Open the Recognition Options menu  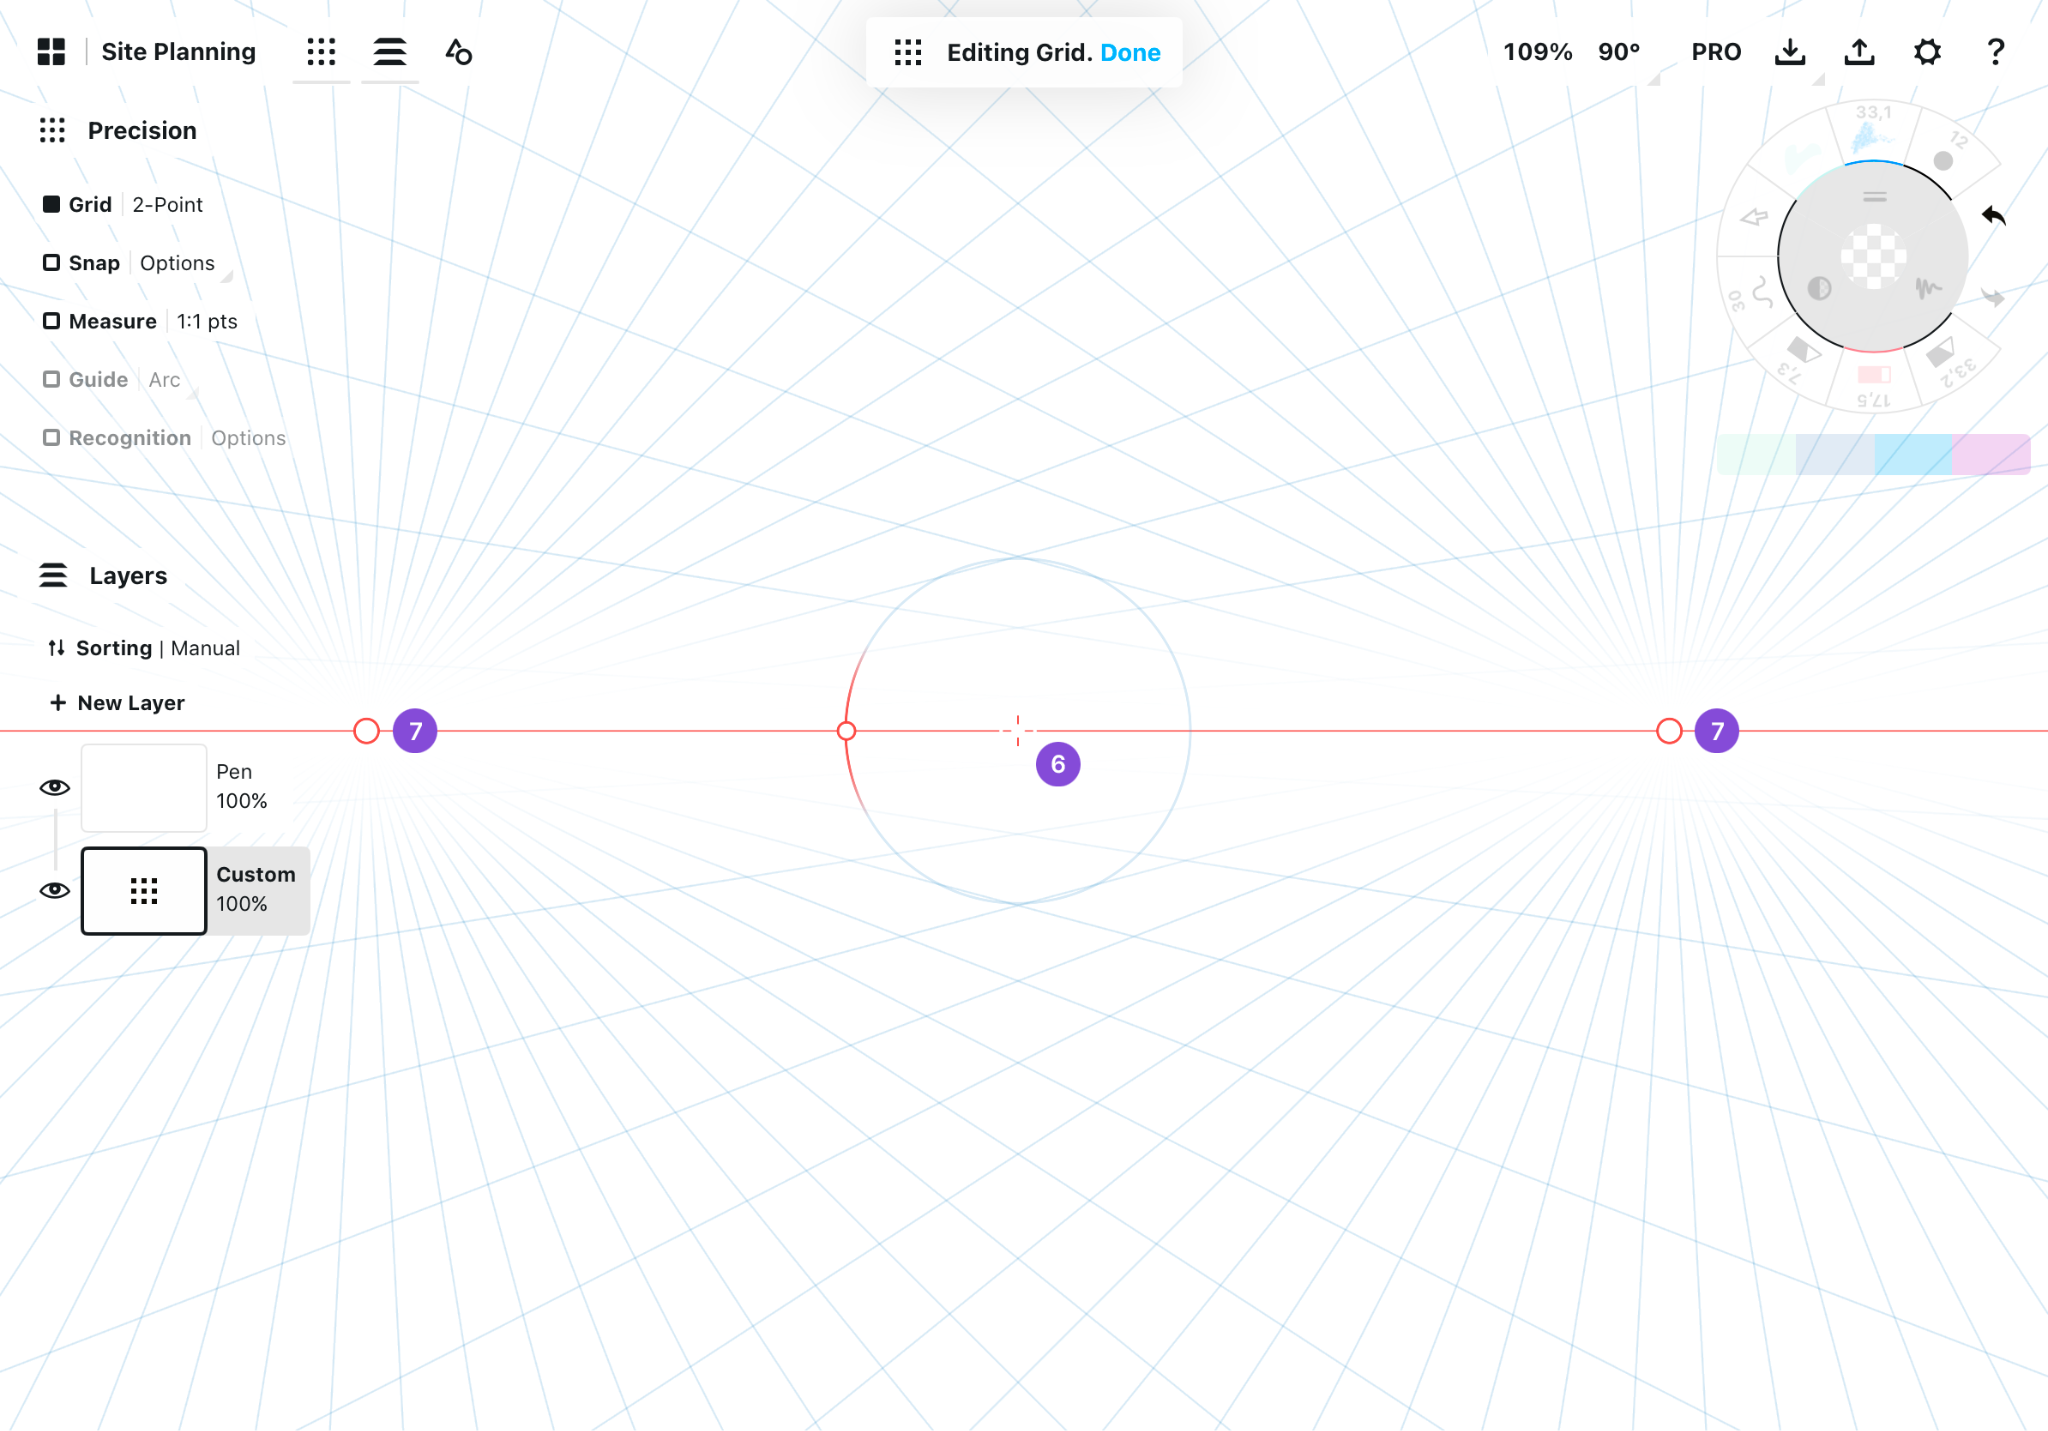pos(248,438)
